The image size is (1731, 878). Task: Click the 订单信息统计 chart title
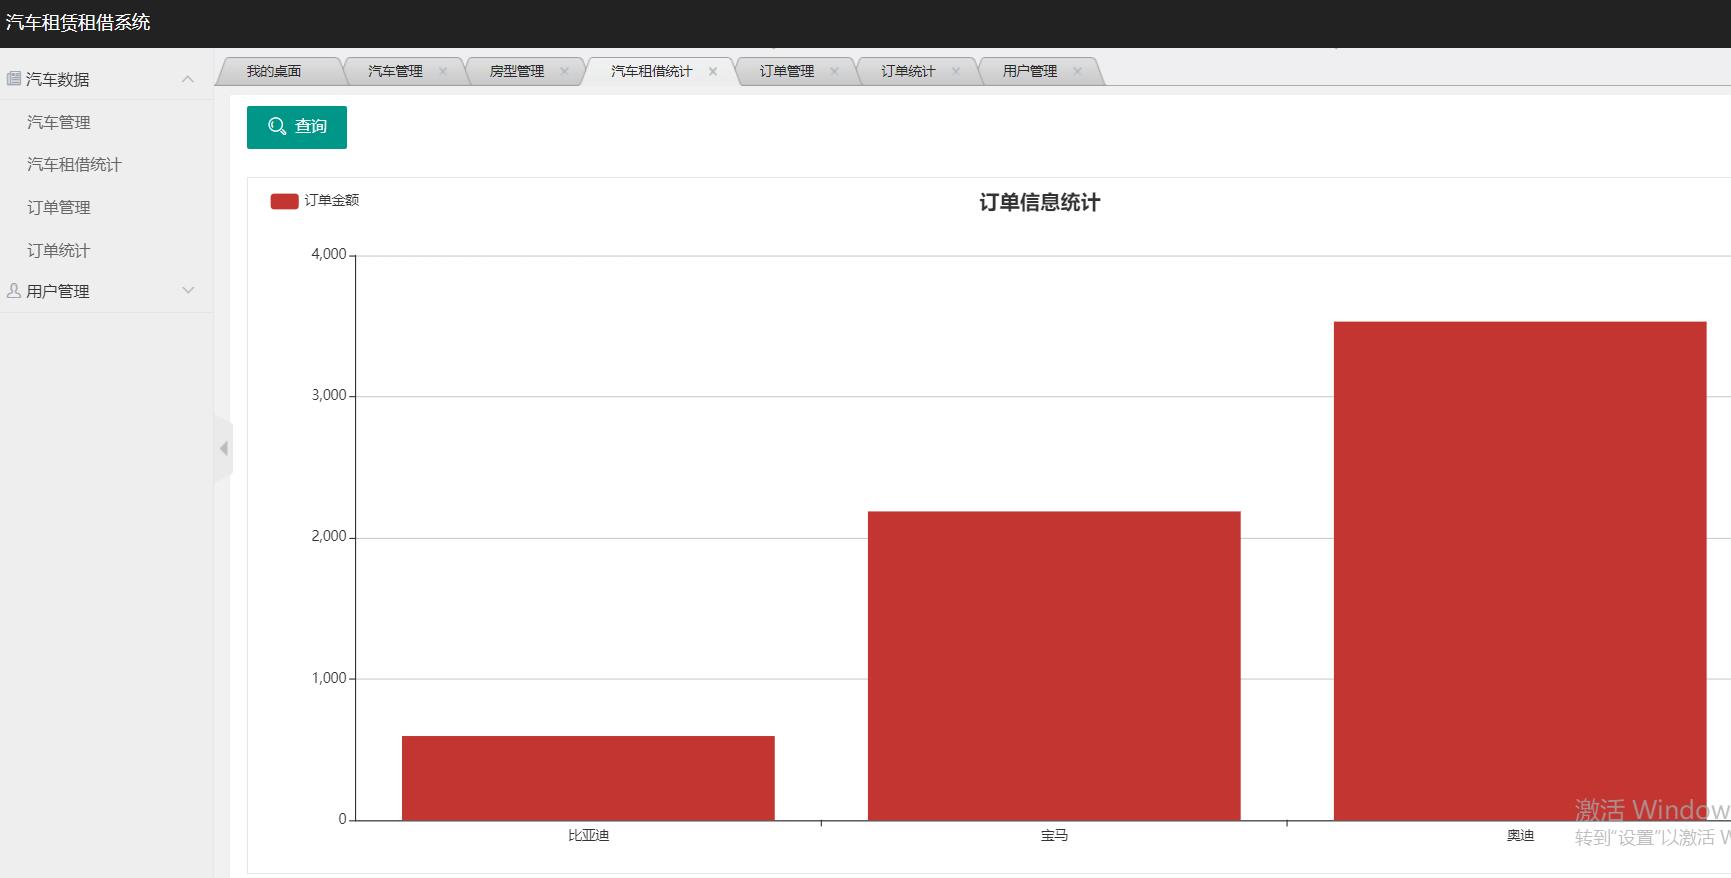(1040, 203)
